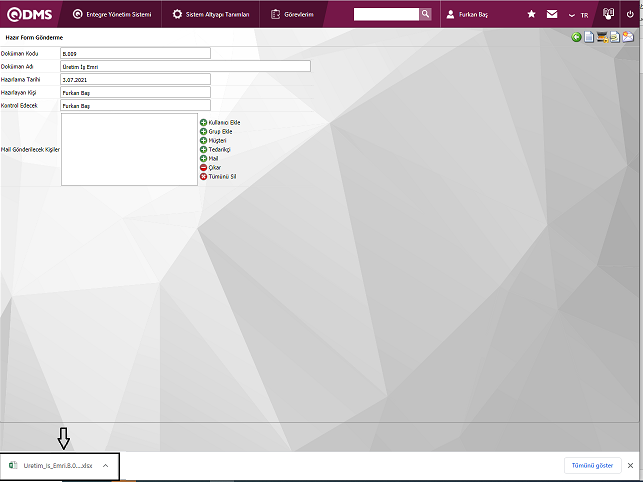
Task: Click the Hazırlama Tarihi field
Action: [x=135, y=79]
